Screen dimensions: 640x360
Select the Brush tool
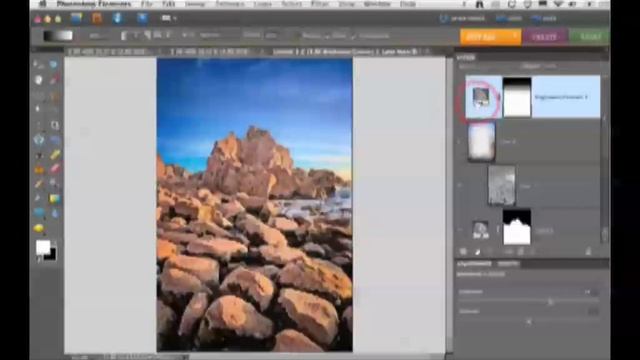pyautogui.click(x=38, y=184)
